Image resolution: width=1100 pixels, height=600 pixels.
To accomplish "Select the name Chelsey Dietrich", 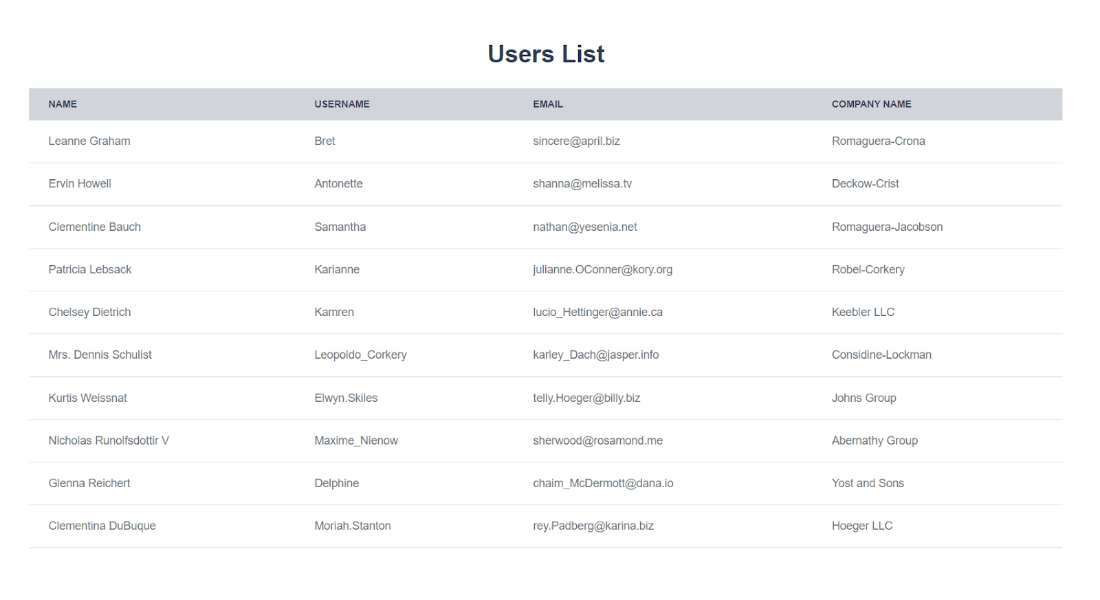I will [x=90, y=312].
